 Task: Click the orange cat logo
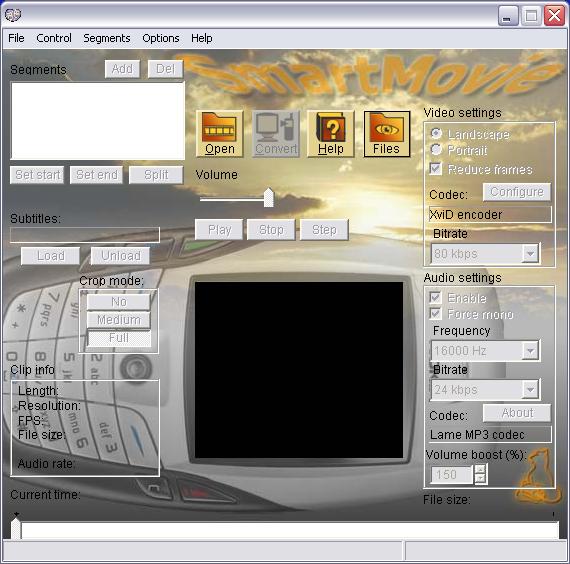tap(537, 476)
